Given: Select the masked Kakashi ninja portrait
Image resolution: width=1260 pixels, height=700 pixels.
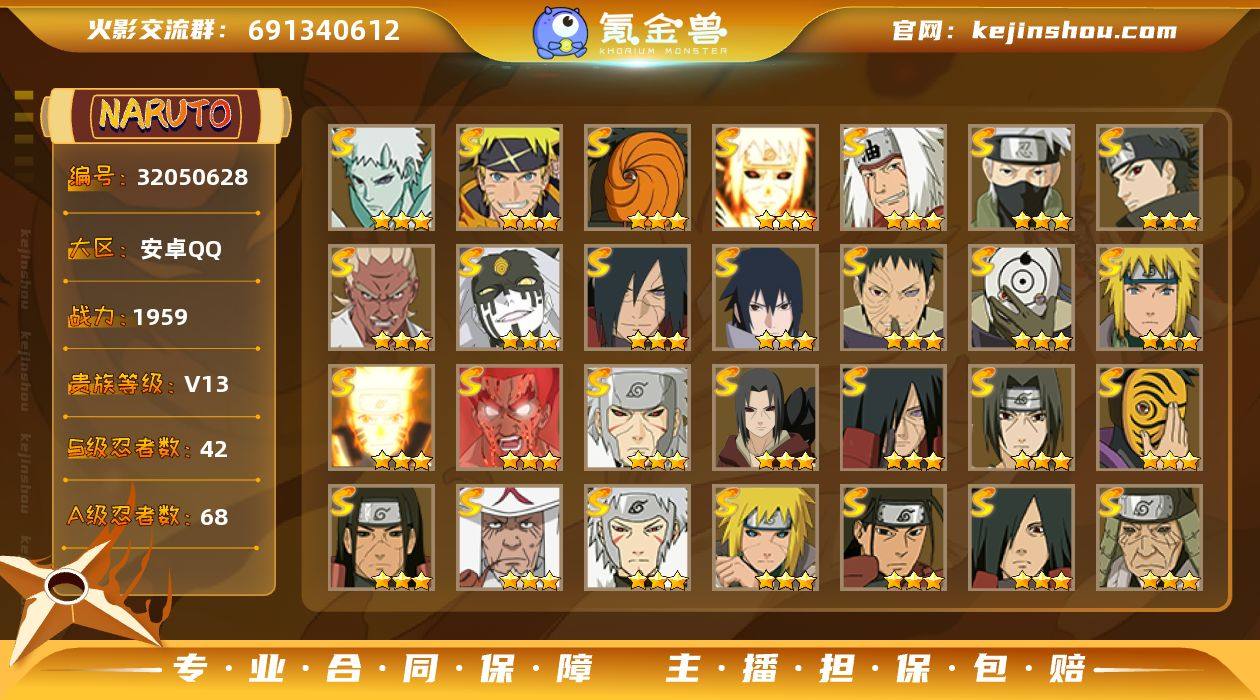Looking at the screenshot, I should [1021, 177].
